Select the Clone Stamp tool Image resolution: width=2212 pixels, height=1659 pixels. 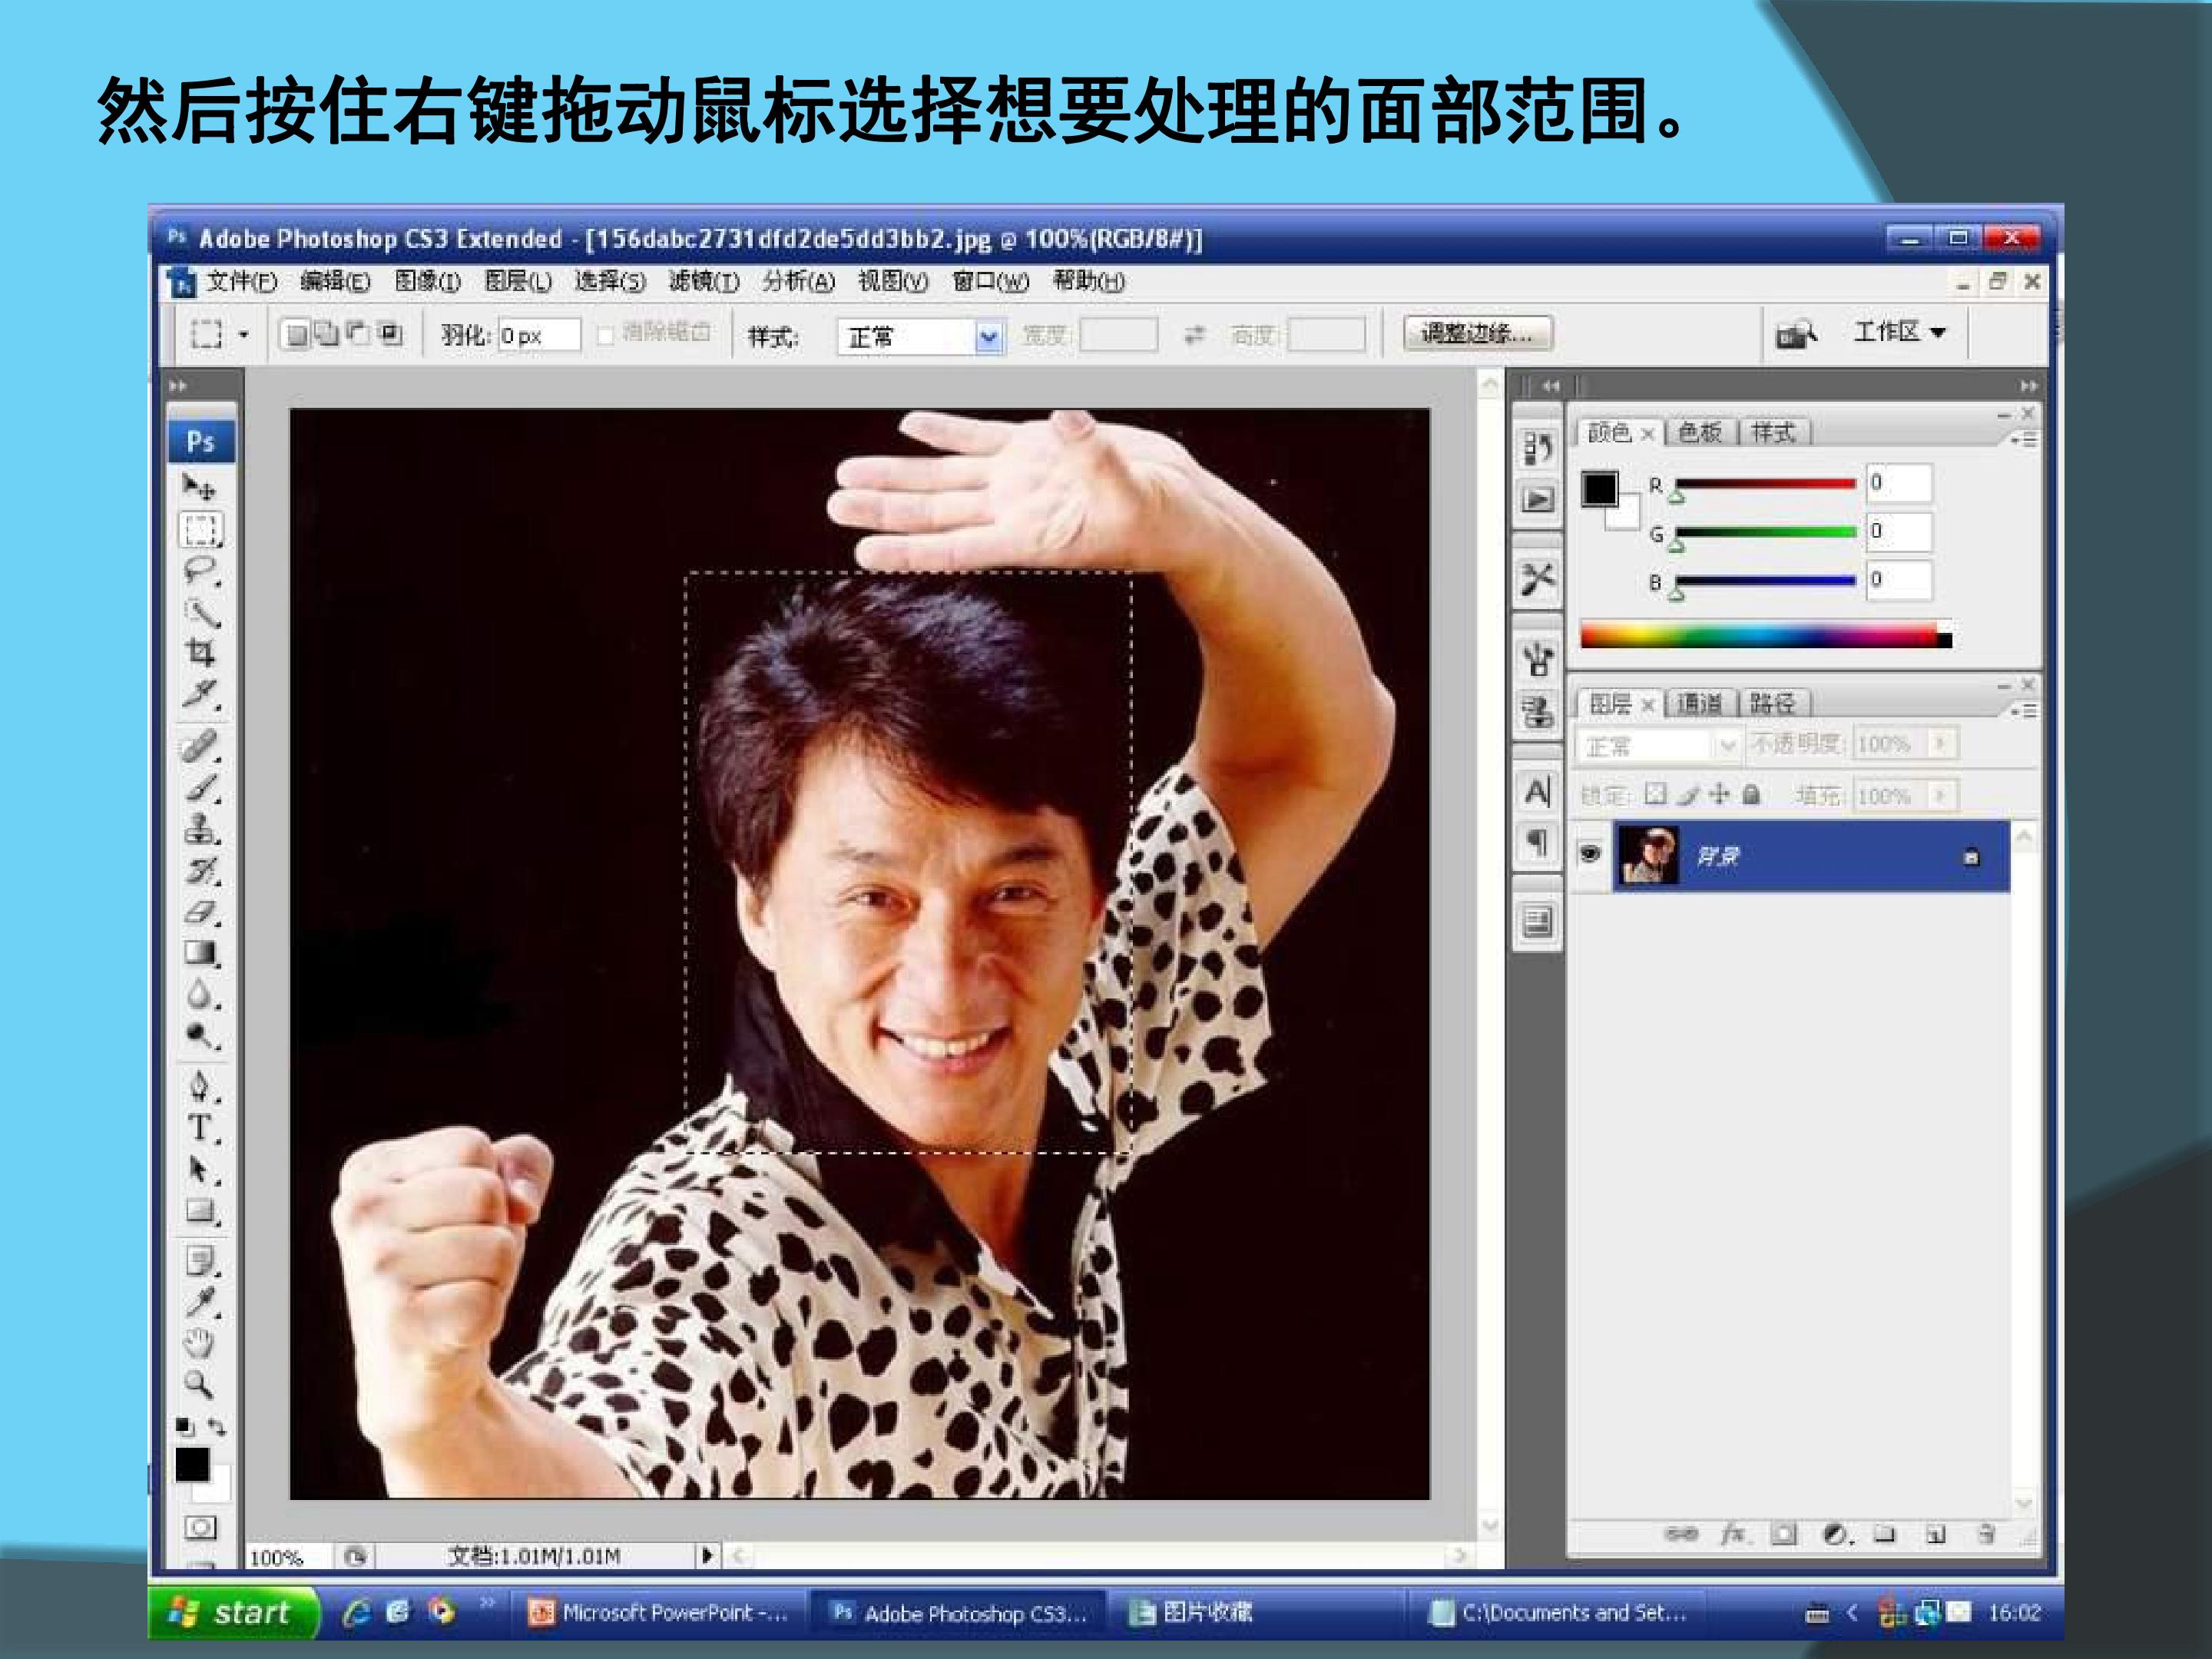pos(200,829)
